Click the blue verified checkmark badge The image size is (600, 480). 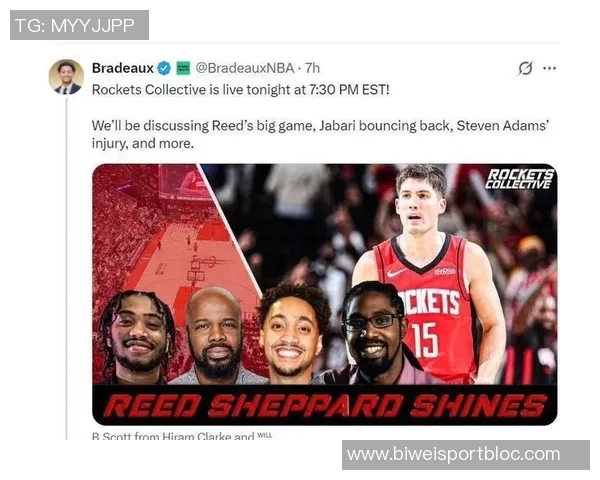point(164,68)
